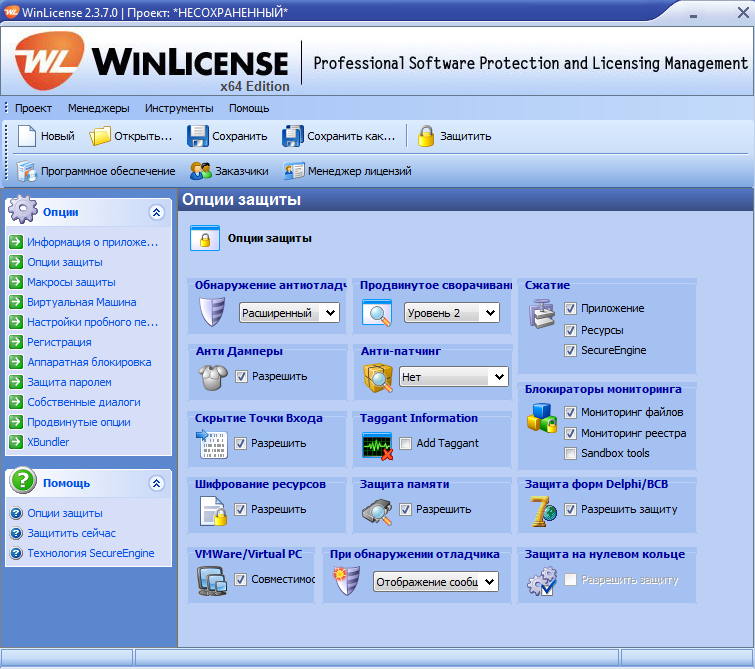Click the Сохранить как toolbar icon
755x669 pixels.
(x=293, y=136)
